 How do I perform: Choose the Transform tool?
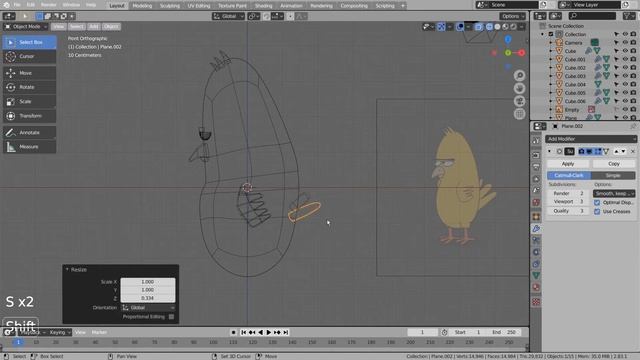[x=29, y=116]
